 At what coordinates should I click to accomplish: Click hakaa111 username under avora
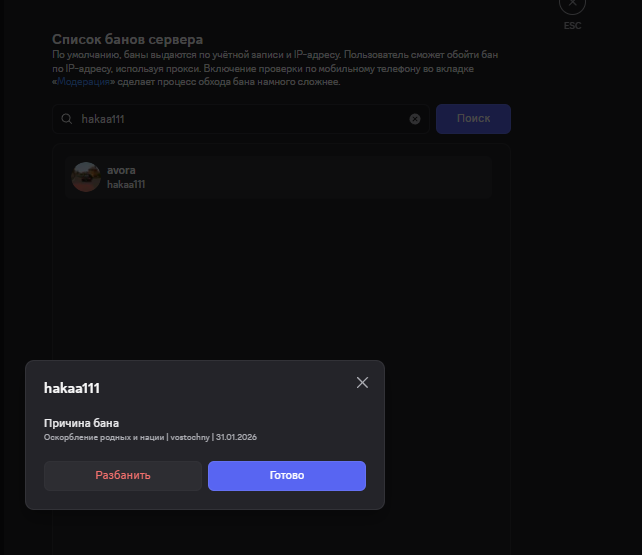point(126,185)
